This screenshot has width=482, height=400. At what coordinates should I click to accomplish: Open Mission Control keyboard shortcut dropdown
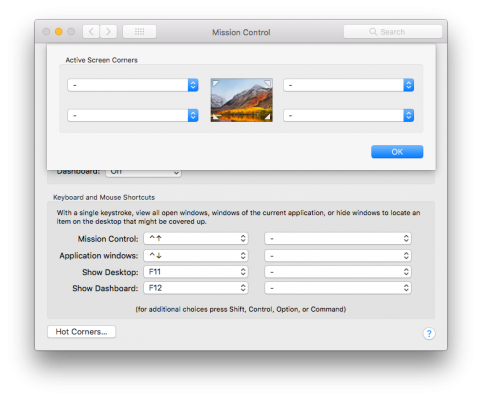tap(196, 238)
